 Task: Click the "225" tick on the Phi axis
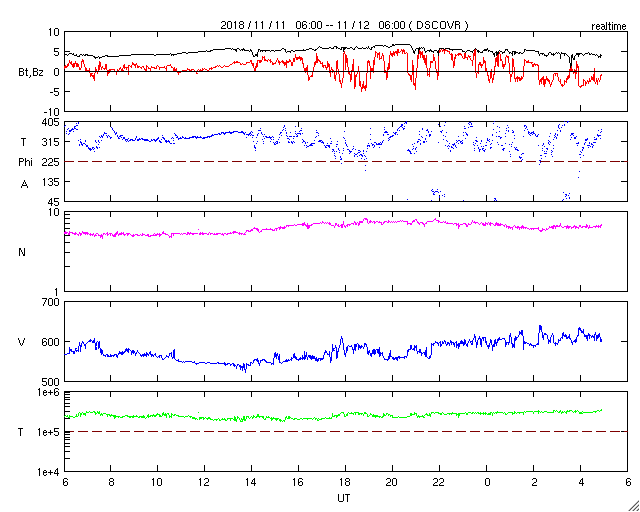coord(51,162)
